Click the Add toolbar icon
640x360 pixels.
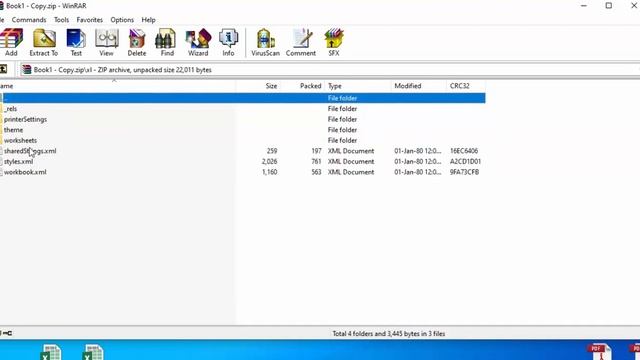[11, 42]
